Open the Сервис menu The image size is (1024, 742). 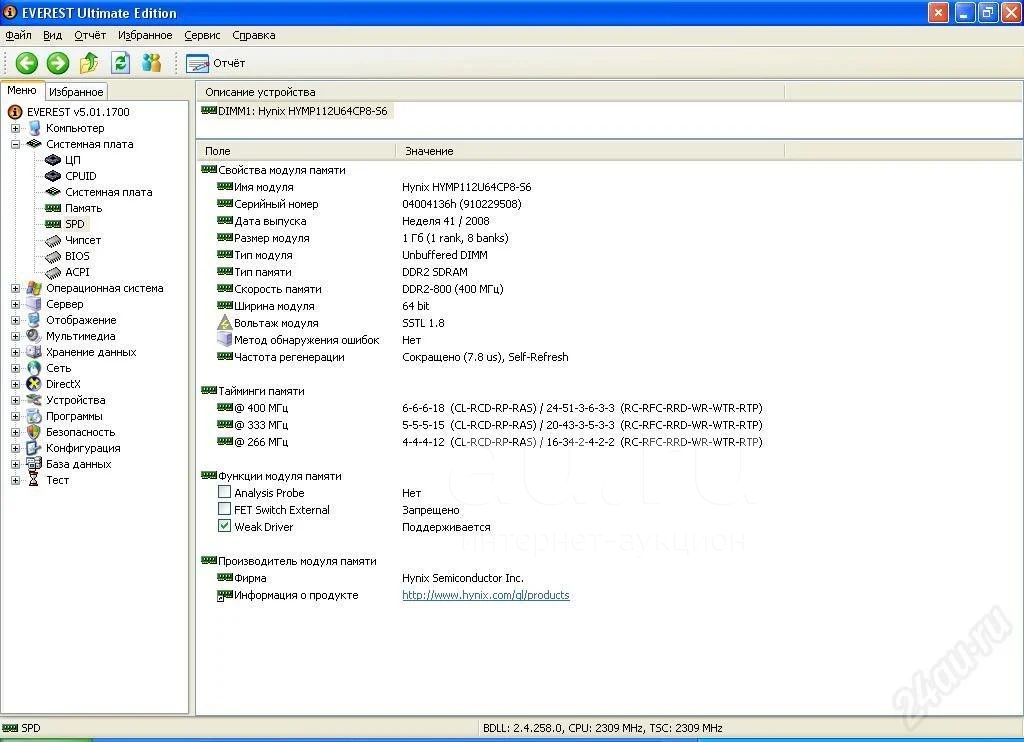[x=202, y=35]
